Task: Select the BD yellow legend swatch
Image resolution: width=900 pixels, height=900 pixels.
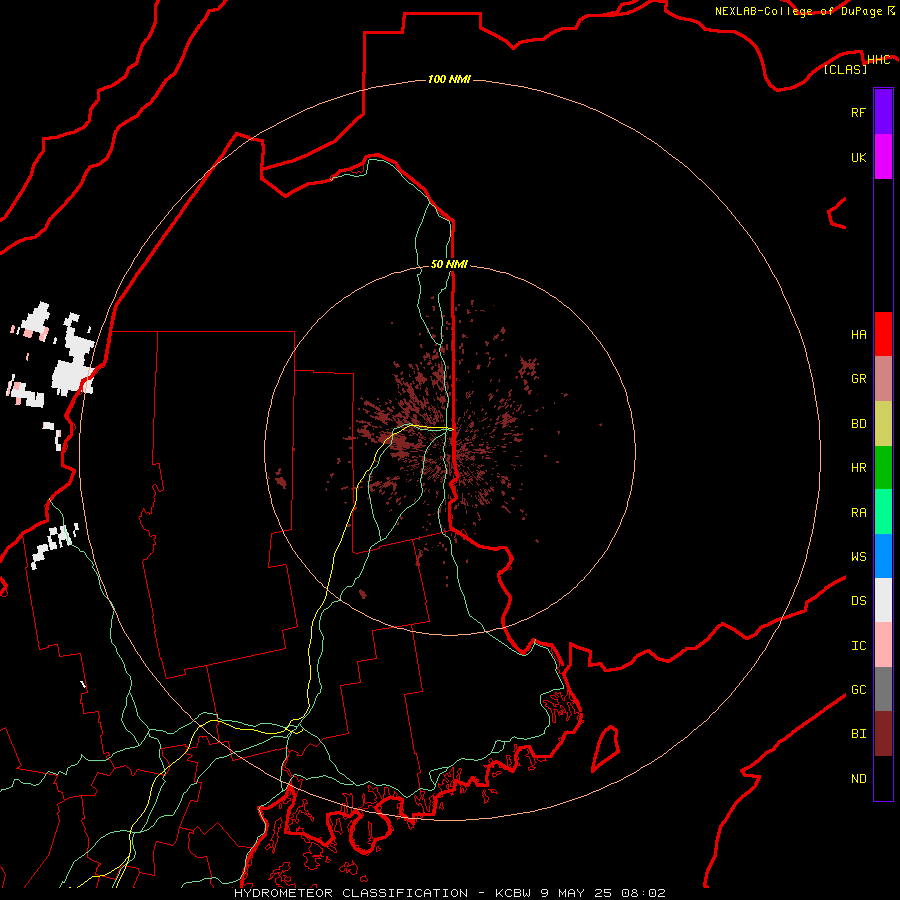Action: tap(883, 424)
